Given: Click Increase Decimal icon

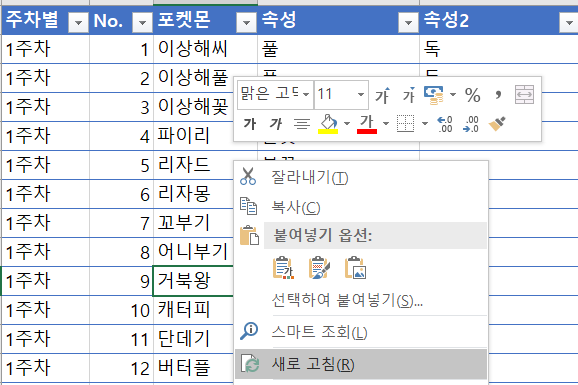Looking at the screenshot, I should [445, 124].
